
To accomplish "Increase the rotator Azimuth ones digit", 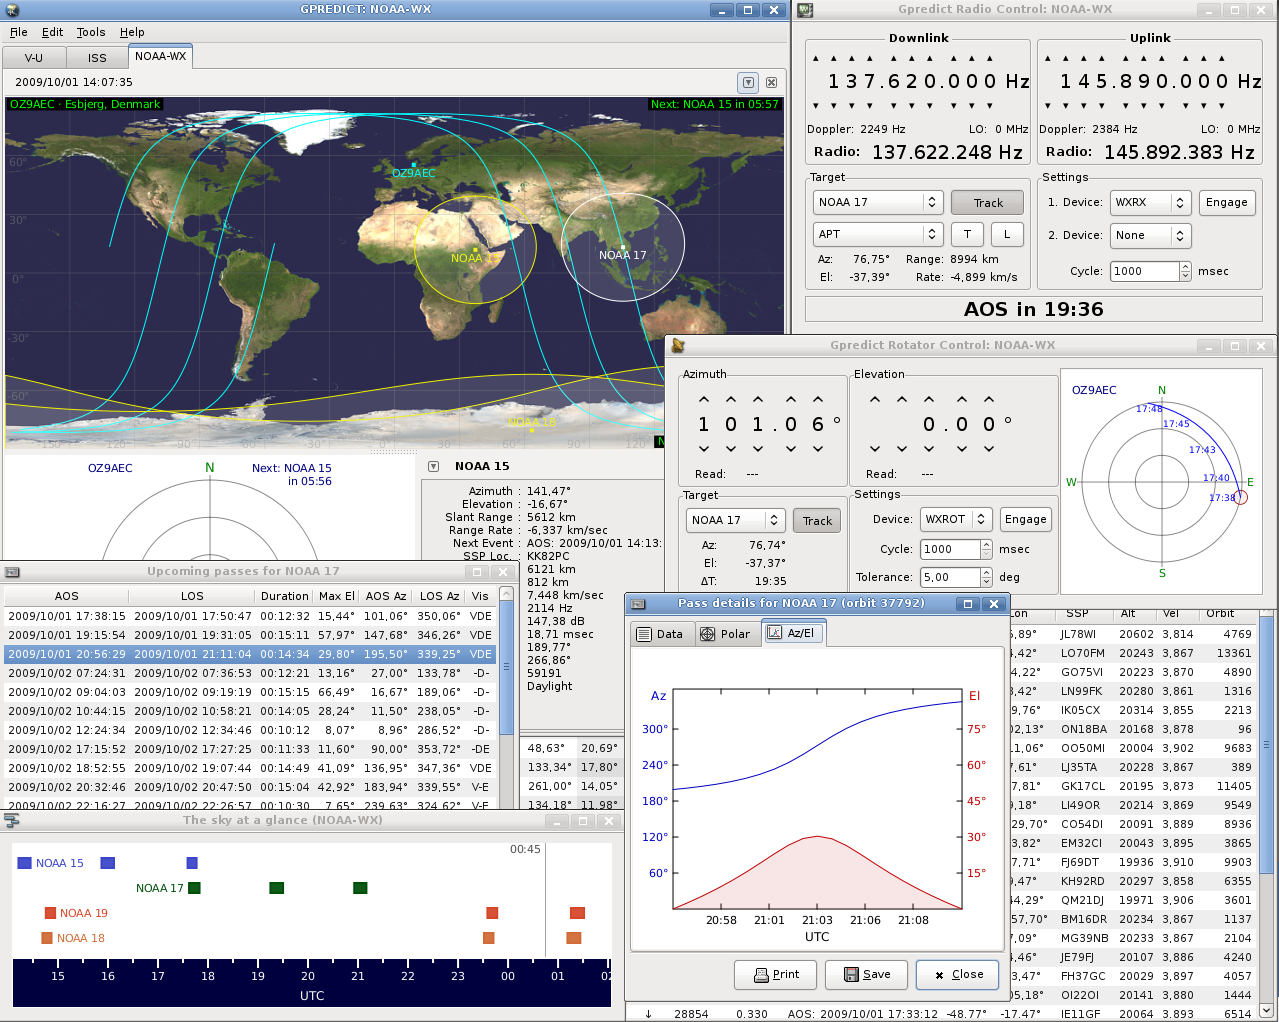I will 758,400.
